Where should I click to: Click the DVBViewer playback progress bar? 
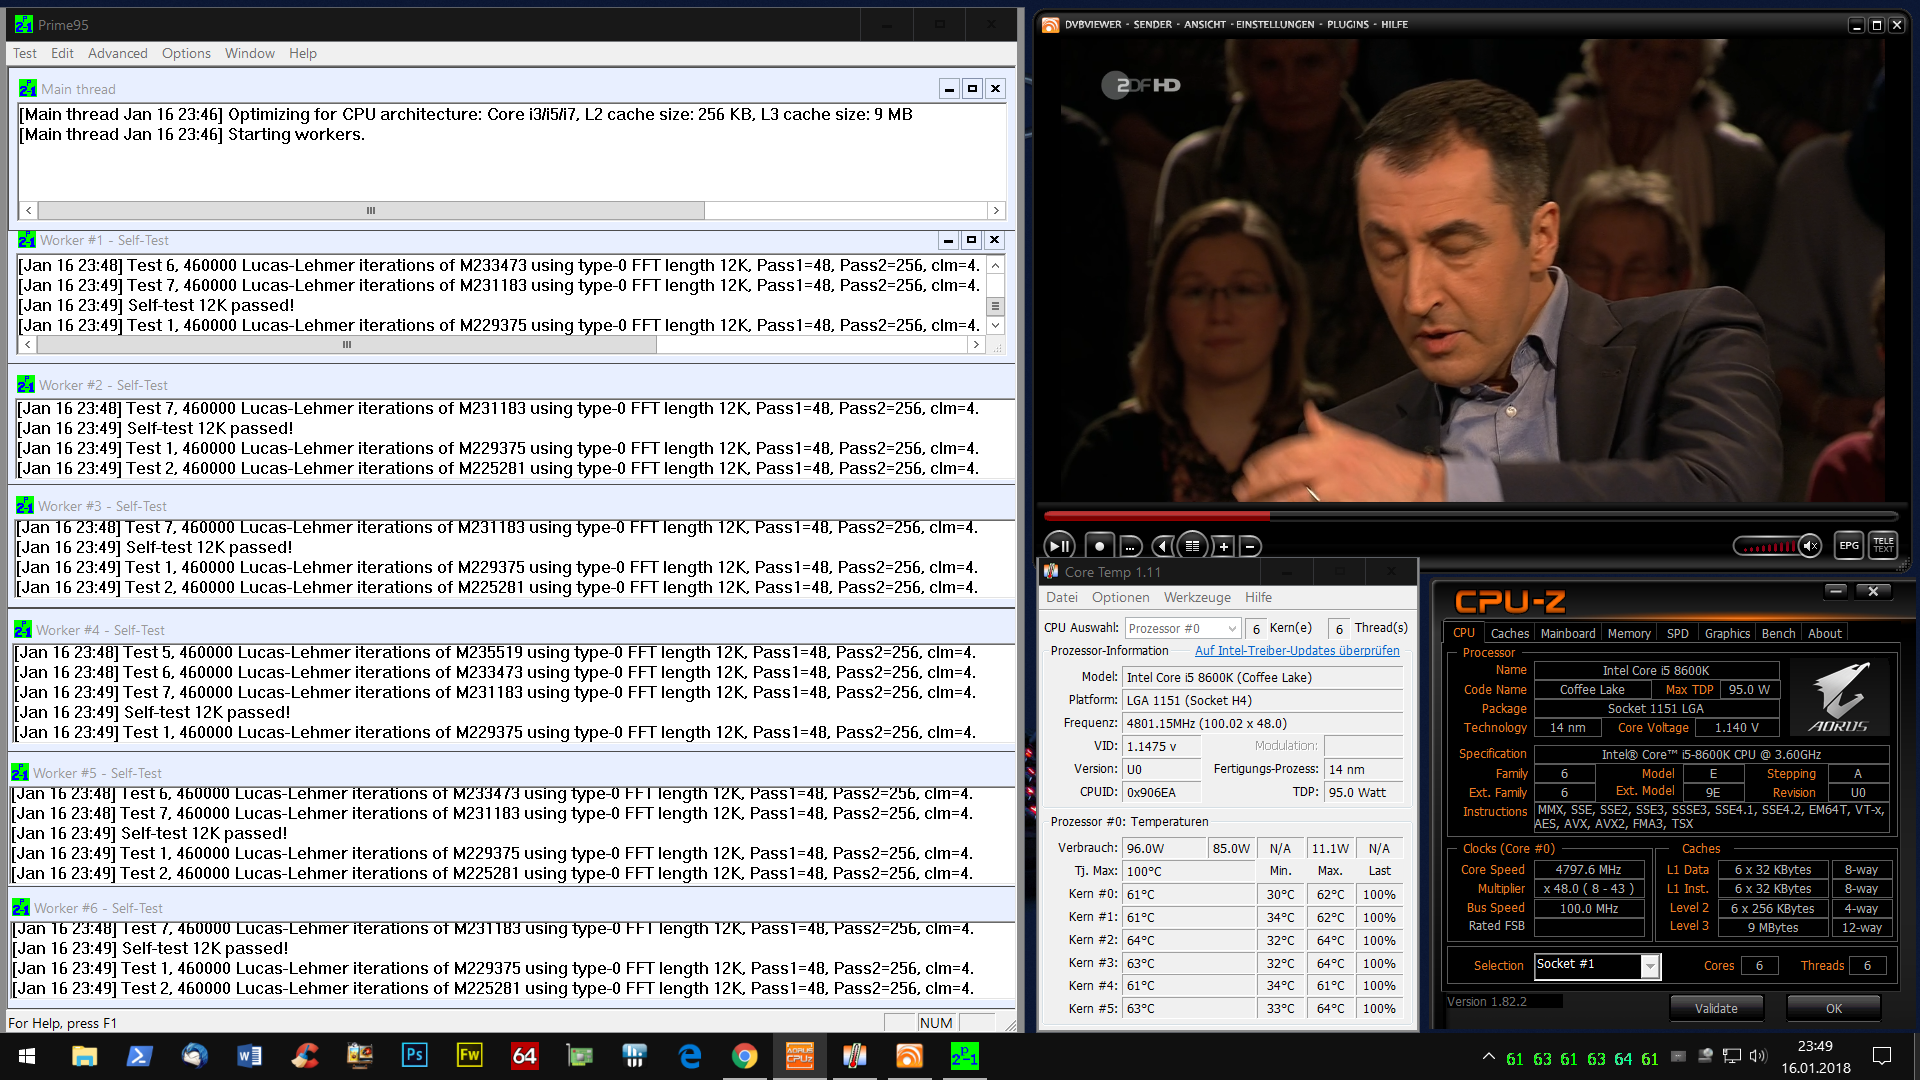pyautogui.click(x=1470, y=516)
